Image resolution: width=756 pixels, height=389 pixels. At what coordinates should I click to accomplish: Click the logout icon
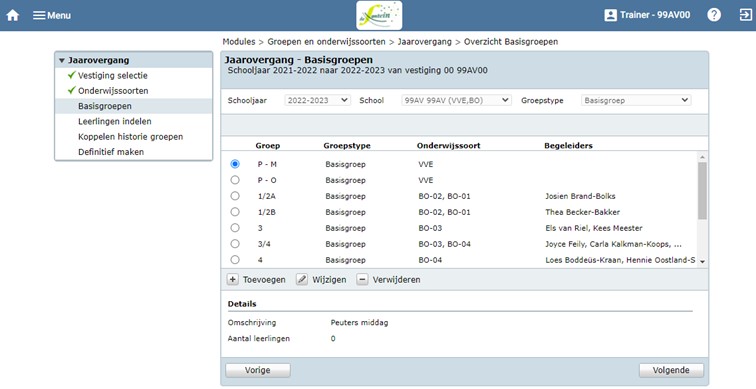pos(745,15)
